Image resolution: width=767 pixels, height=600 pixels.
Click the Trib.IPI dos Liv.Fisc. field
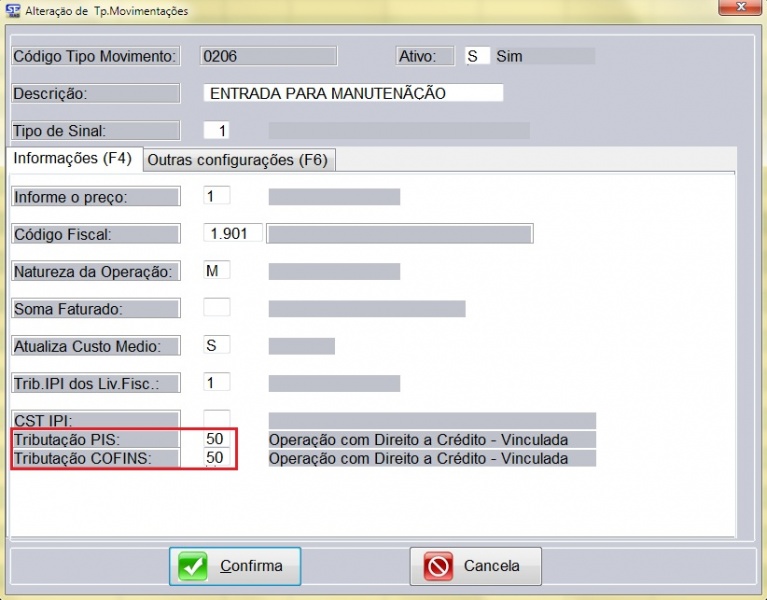coord(216,382)
